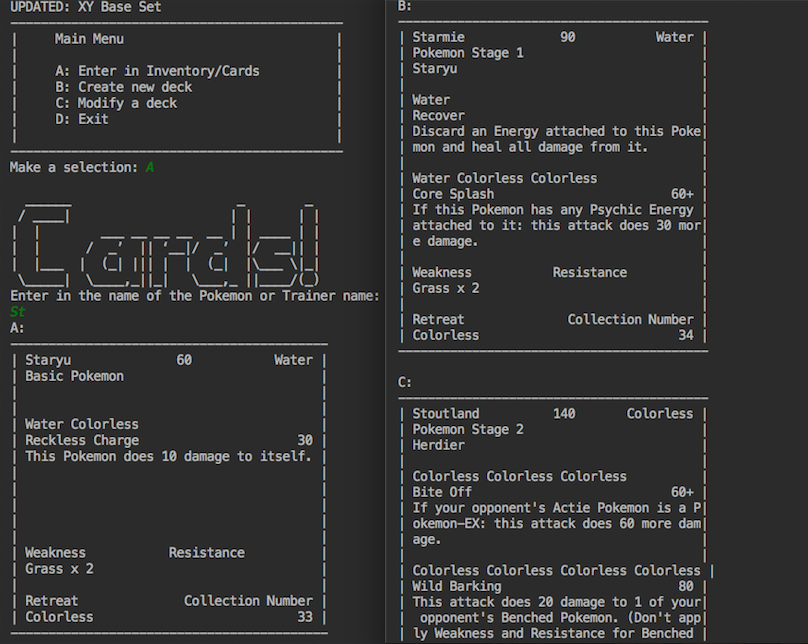808x644 pixels.
Task: Click 'Colorless' type on Stoutland card header
Action: point(660,414)
